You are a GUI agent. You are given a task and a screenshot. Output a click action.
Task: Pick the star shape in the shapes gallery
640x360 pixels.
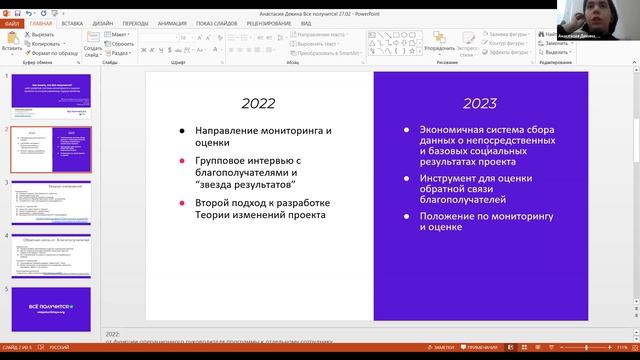[x=412, y=51]
